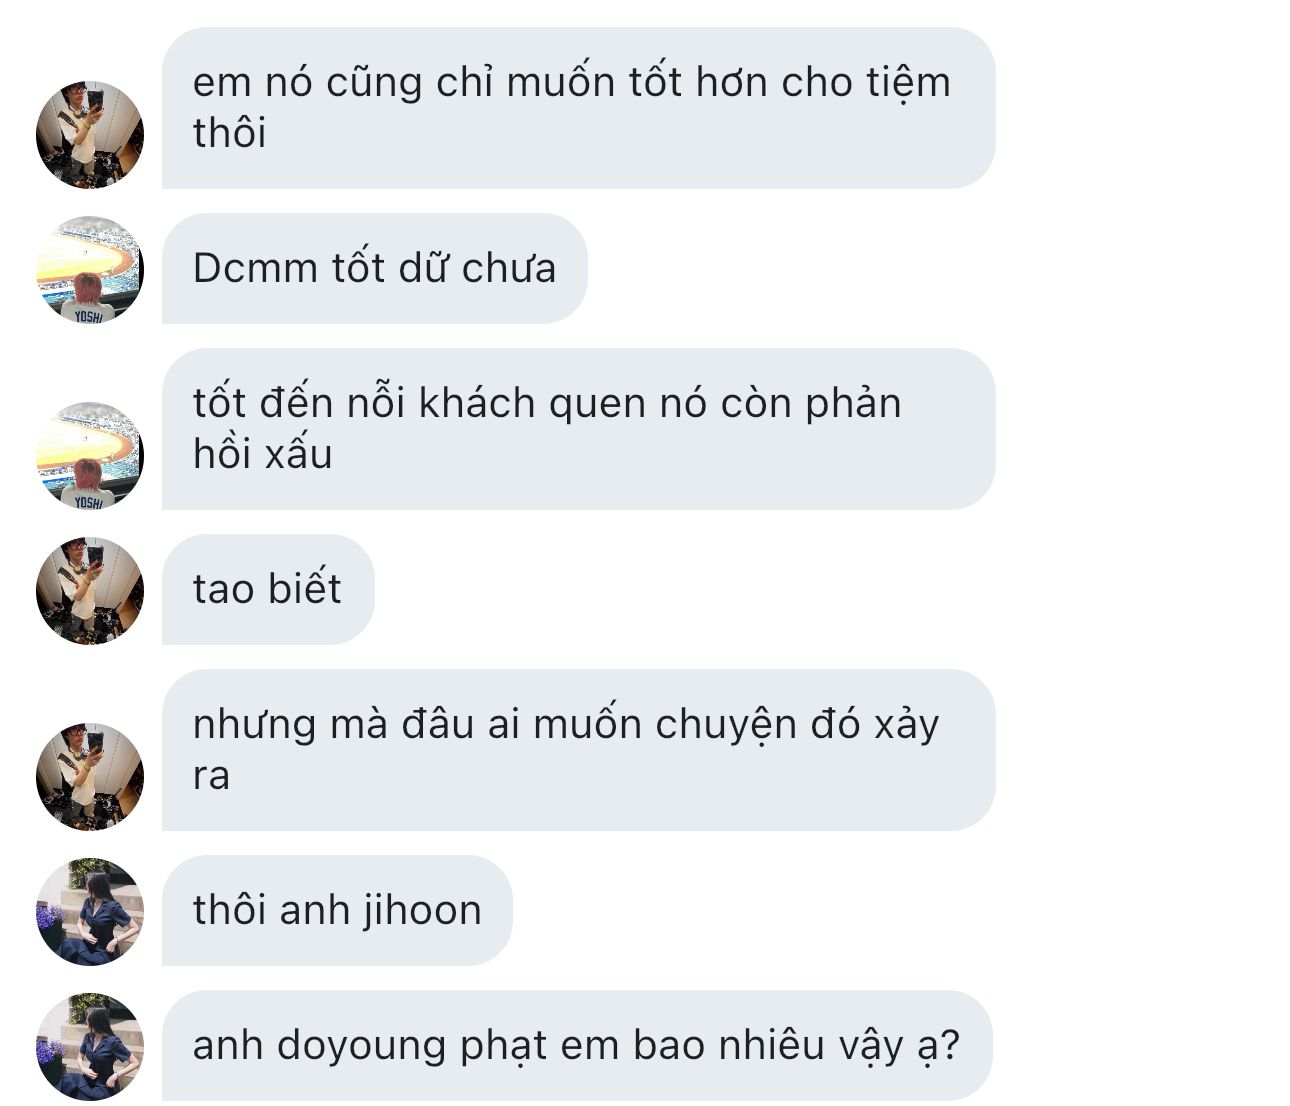Select the 'tốt đến nỗi khách quen' message bubble
1290x1106 pixels.
pos(578,429)
